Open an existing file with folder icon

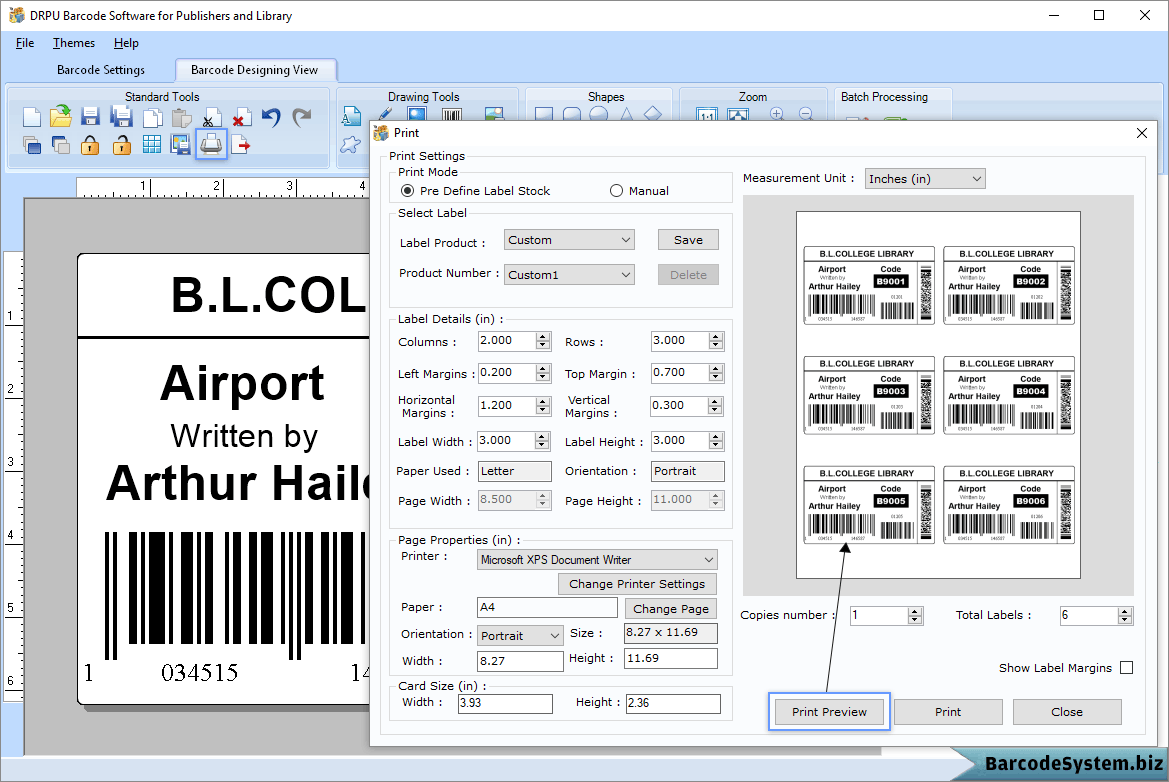point(60,116)
